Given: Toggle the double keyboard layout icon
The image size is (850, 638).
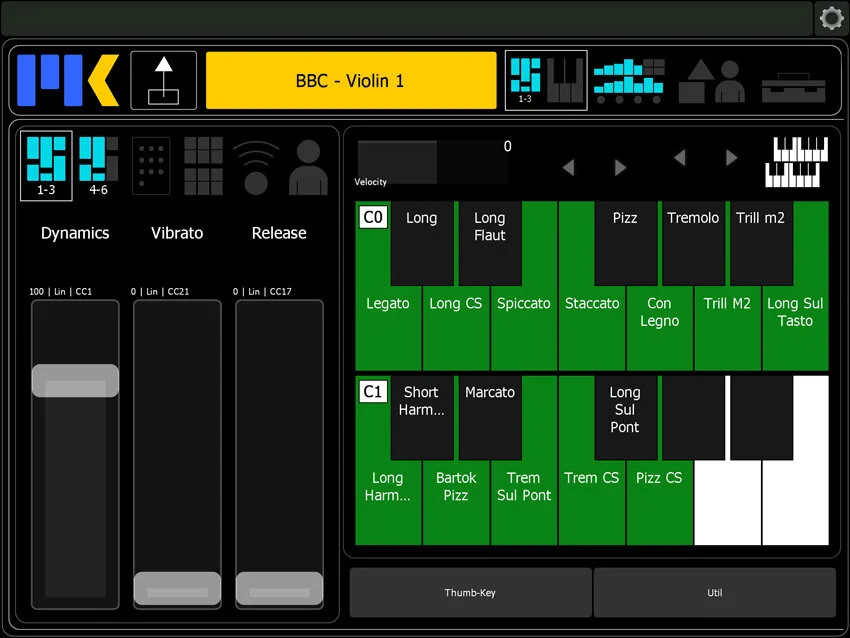Looking at the screenshot, I should (796, 162).
